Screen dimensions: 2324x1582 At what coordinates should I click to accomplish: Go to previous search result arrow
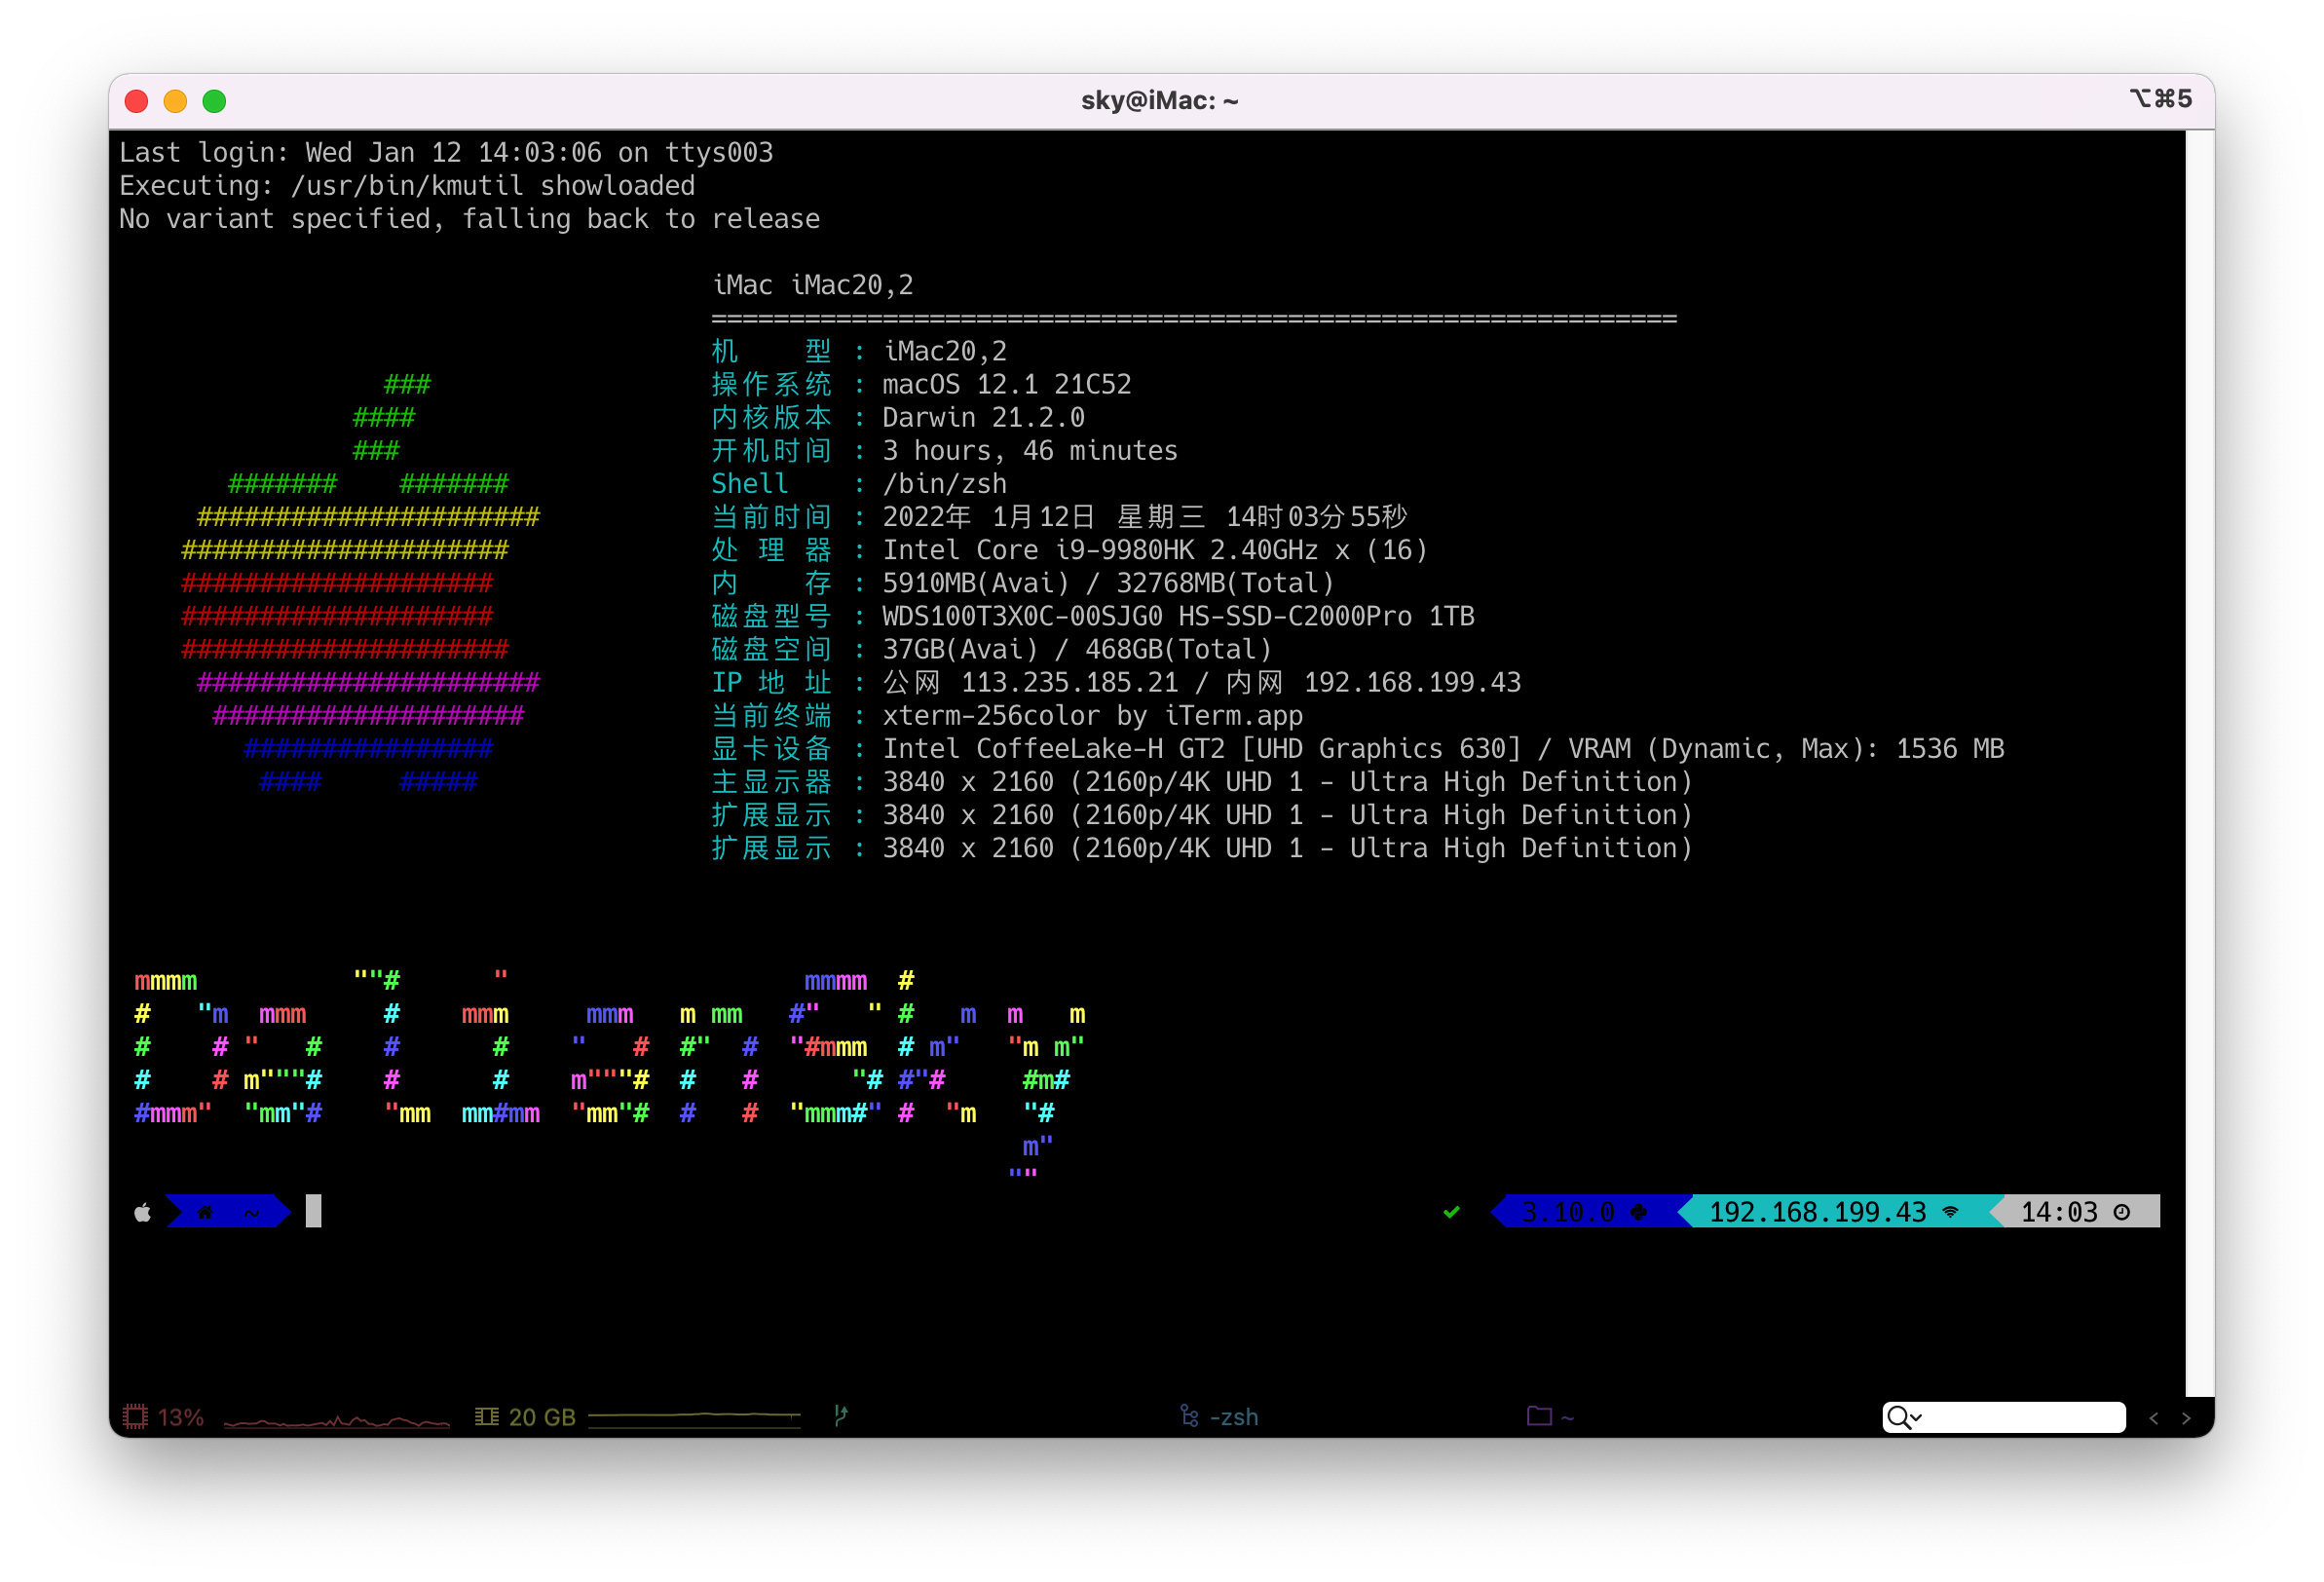2154,1418
